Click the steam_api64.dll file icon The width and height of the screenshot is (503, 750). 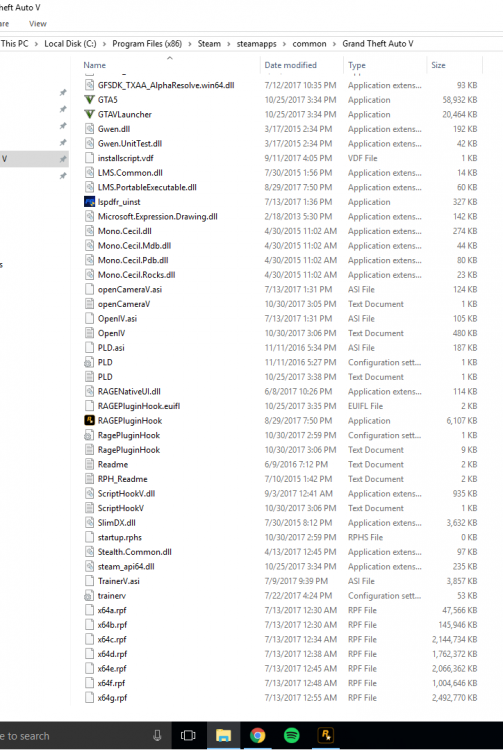coord(89,566)
